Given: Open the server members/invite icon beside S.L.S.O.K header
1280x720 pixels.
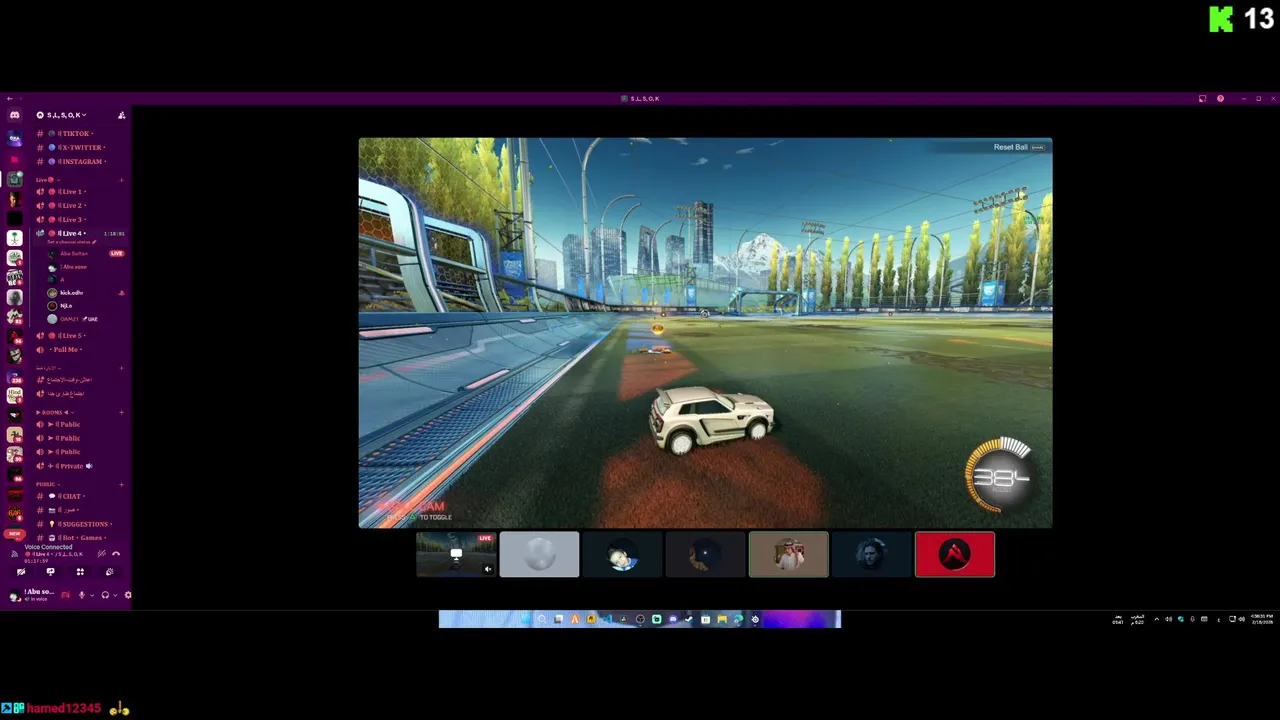Looking at the screenshot, I should 122,115.
